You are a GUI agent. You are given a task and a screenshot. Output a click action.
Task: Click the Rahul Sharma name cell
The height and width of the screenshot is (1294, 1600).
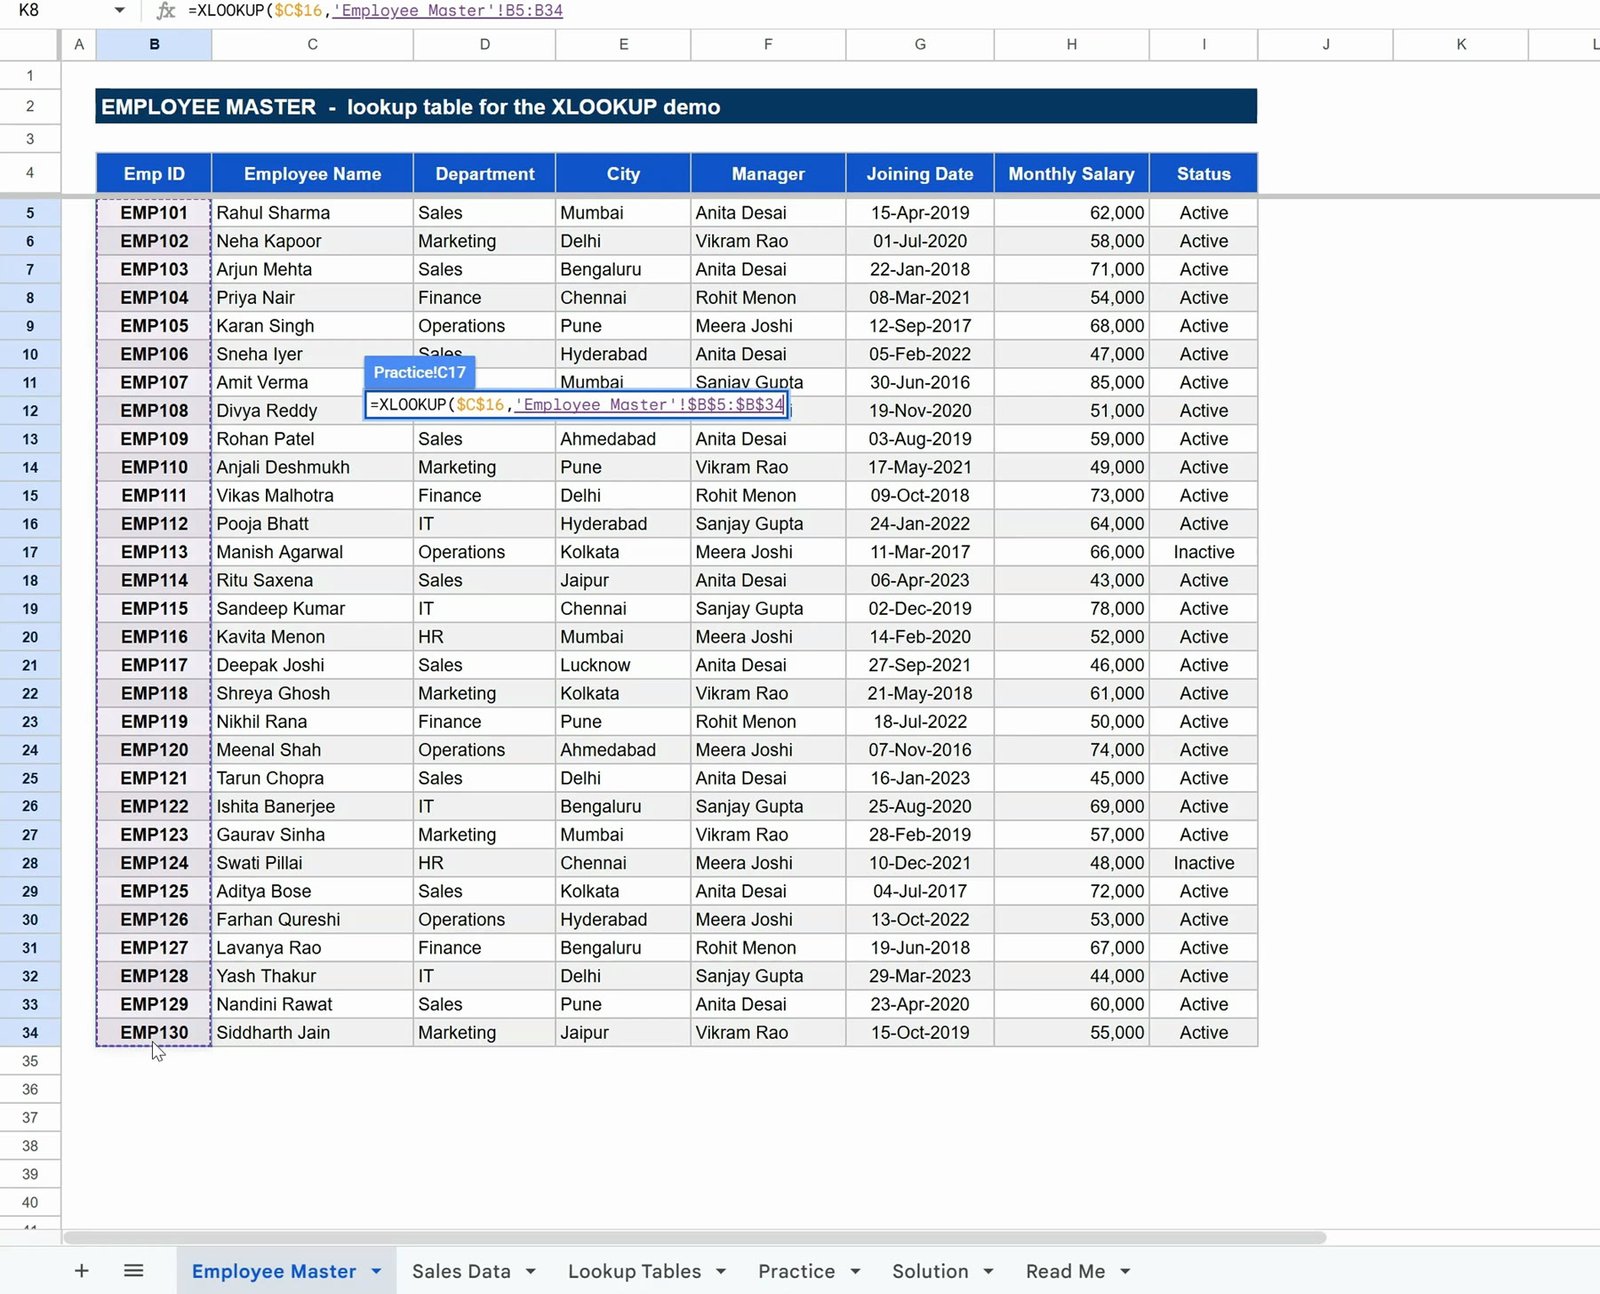point(312,213)
